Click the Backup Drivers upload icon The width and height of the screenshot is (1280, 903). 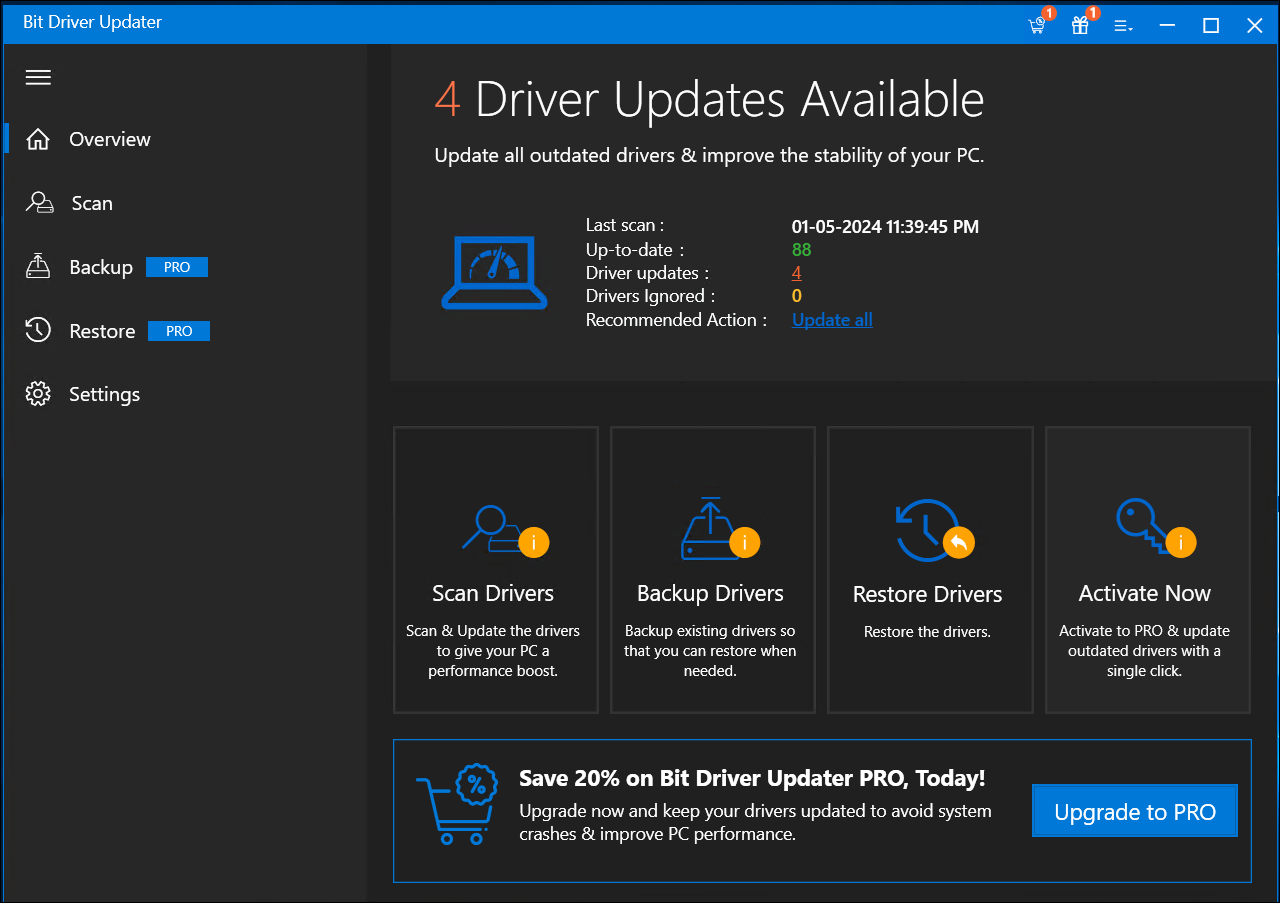pos(710,528)
